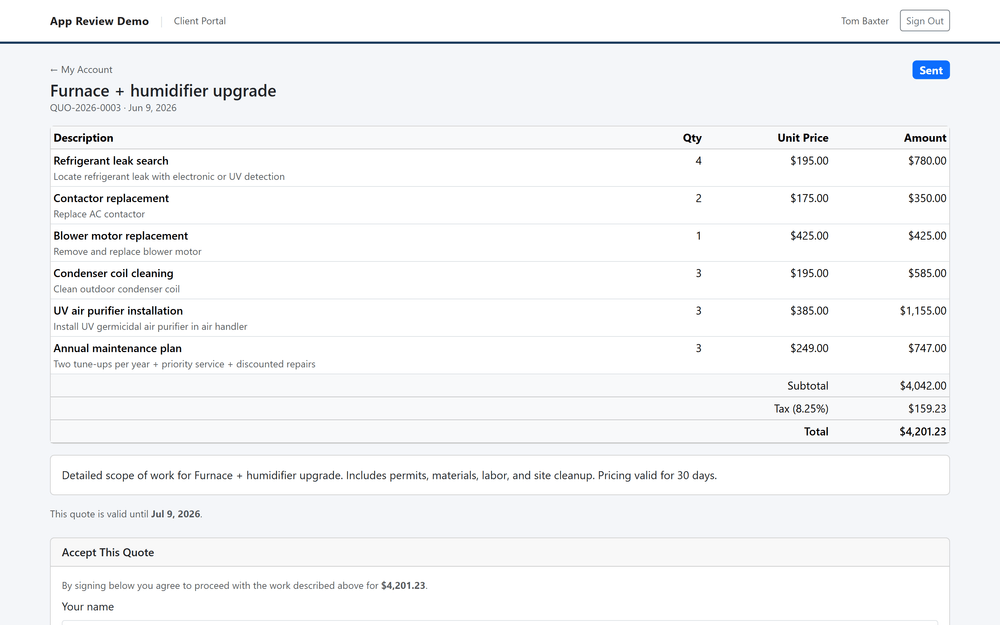Click the Two tune-ups per year description

(x=184, y=364)
